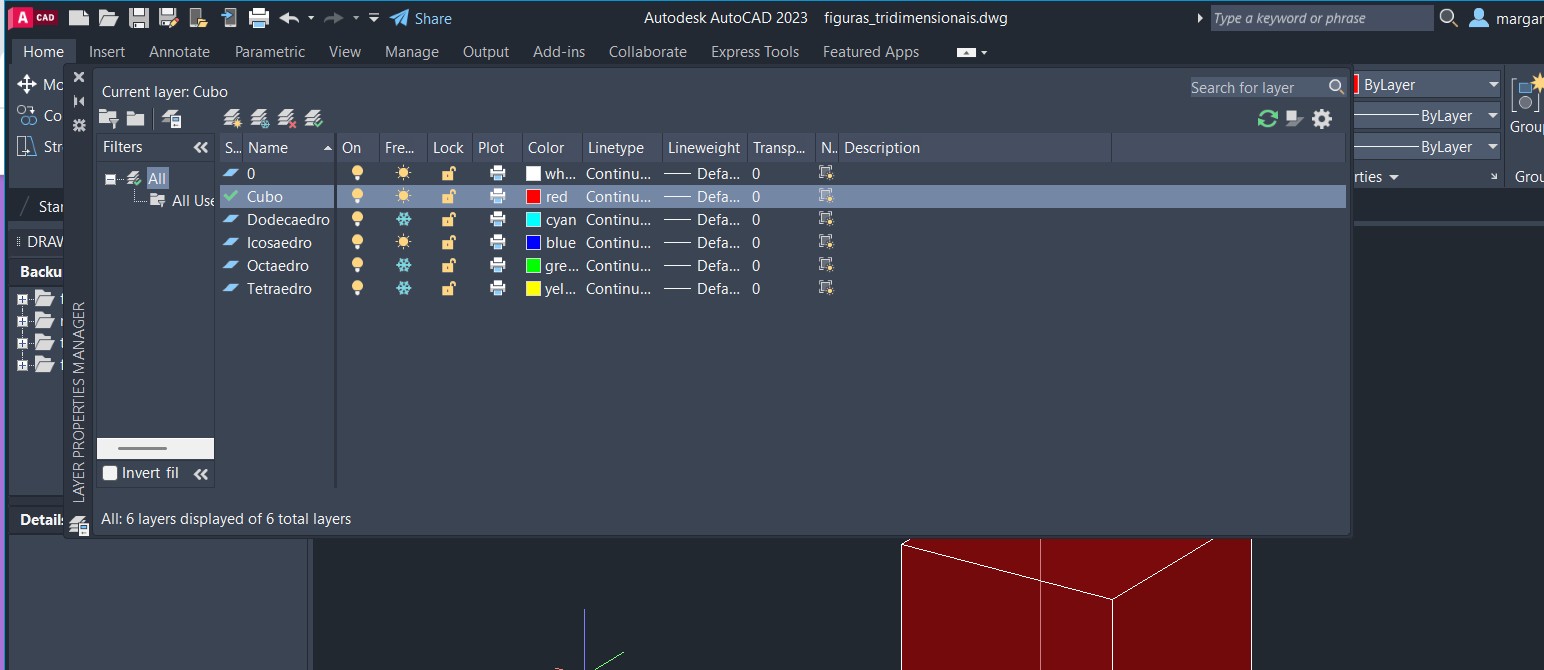Click the Open file icon in Quick Access

coord(108,18)
